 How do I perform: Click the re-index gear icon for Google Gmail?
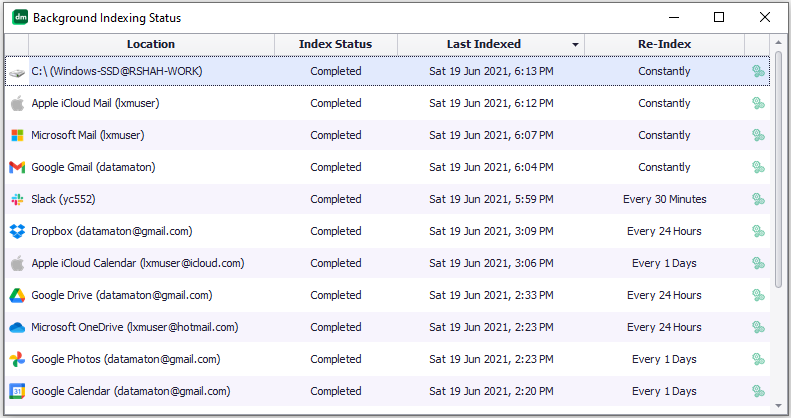point(758,167)
